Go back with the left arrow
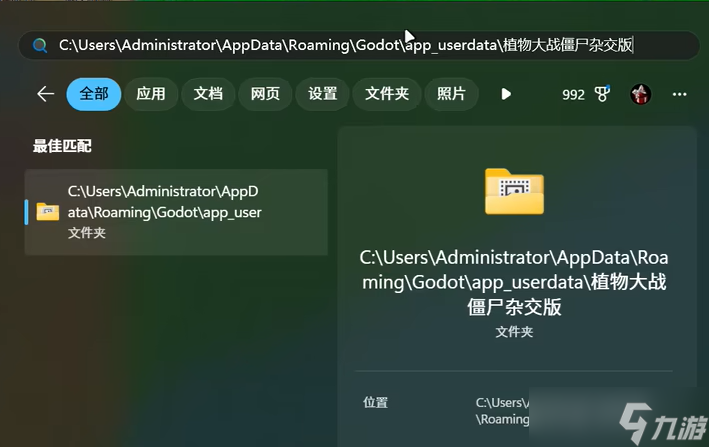This screenshot has width=709, height=447. [46, 94]
